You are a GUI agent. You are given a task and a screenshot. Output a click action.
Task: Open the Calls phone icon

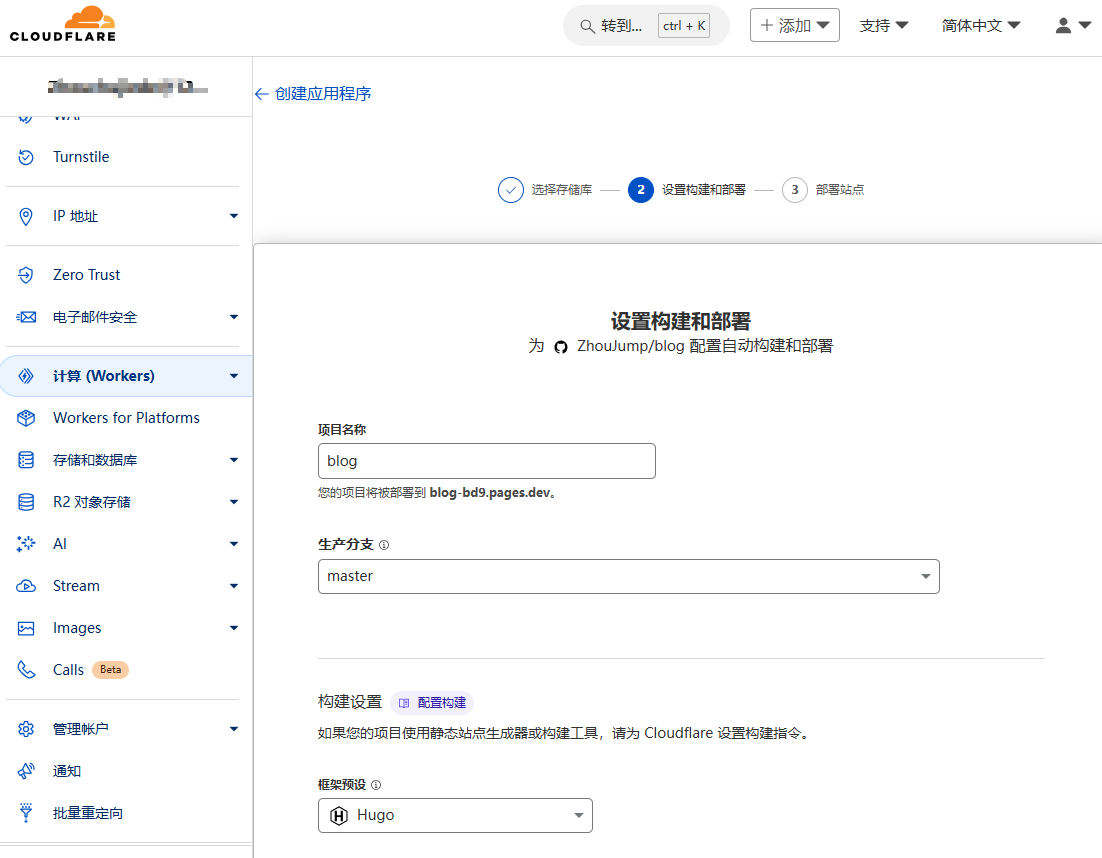click(x=27, y=670)
